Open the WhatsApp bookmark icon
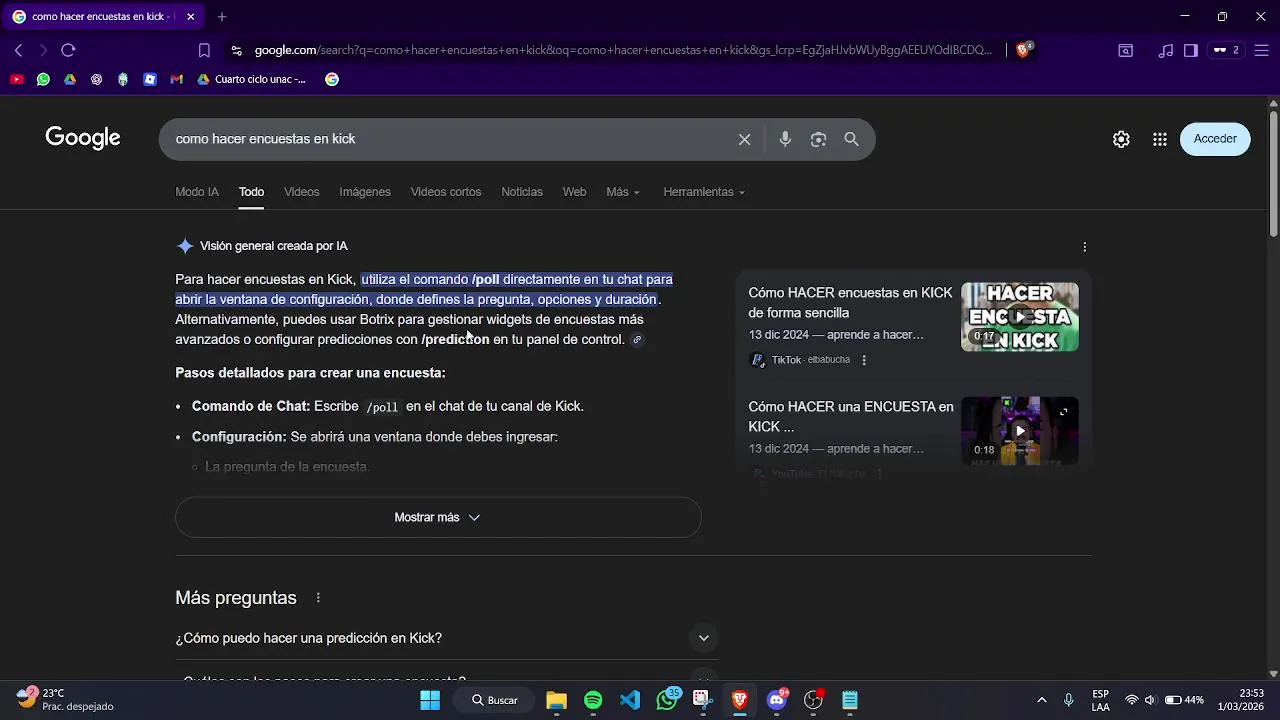Image resolution: width=1280 pixels, height=720 pixels. click(x=43, y=79)
